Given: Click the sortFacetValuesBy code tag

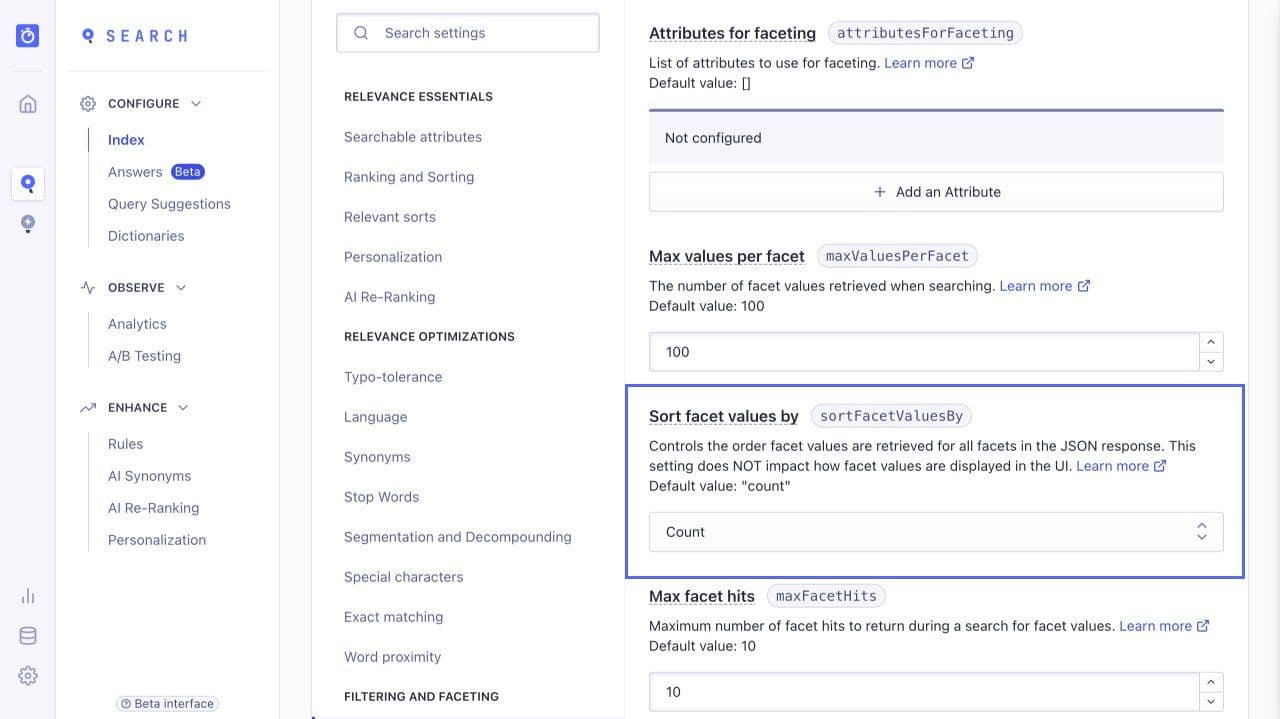Looking at the screenshot, I should [891, 416].
